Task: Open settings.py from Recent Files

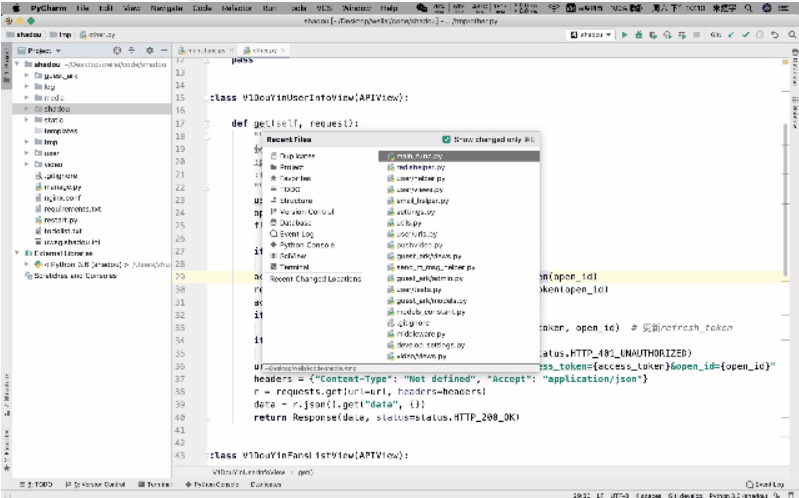Action: pos(415,212)
